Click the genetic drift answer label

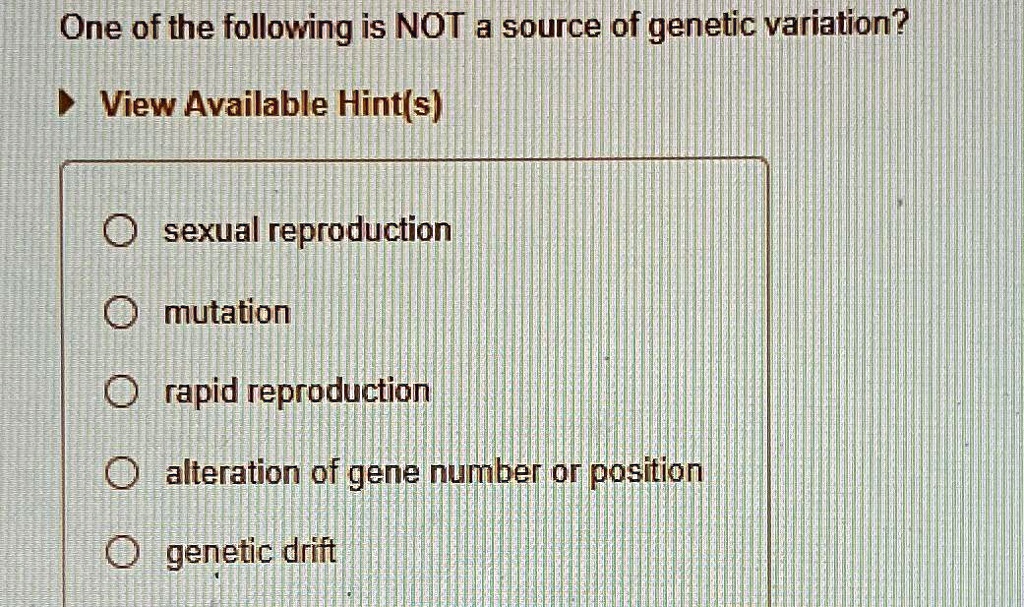point(249,549)
